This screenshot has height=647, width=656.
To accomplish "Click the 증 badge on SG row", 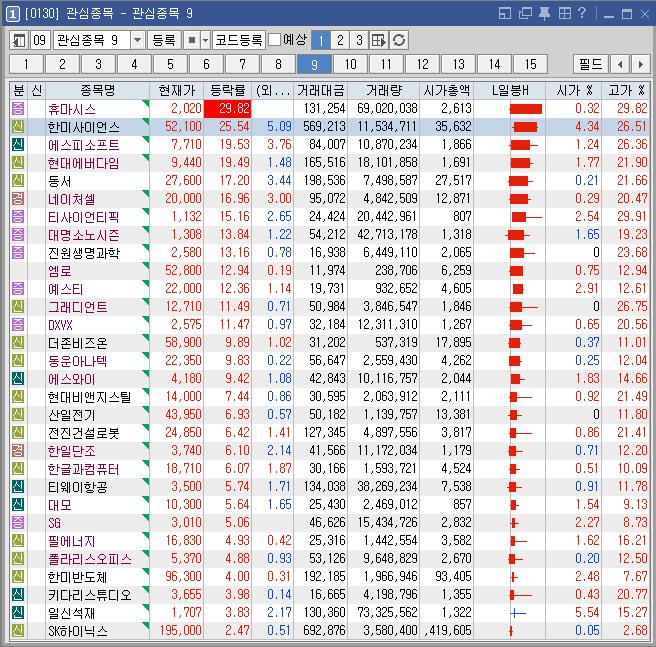I will (18, 523).
